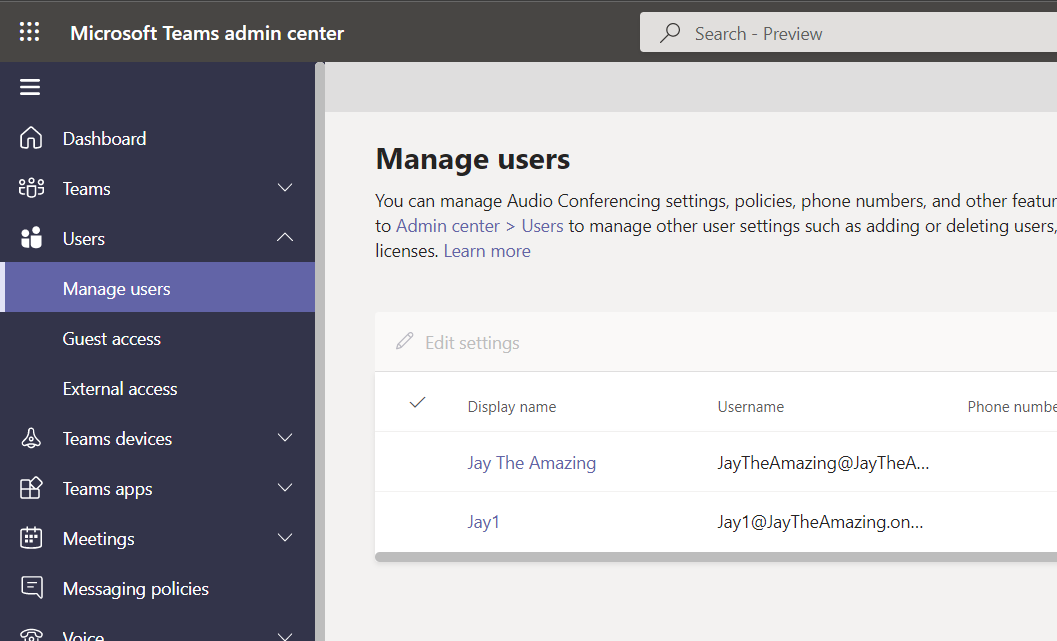This screenshot has width=1057, height=641.
Task: Click the Teams group icon in sidebar
Action: tap(32, 188)
